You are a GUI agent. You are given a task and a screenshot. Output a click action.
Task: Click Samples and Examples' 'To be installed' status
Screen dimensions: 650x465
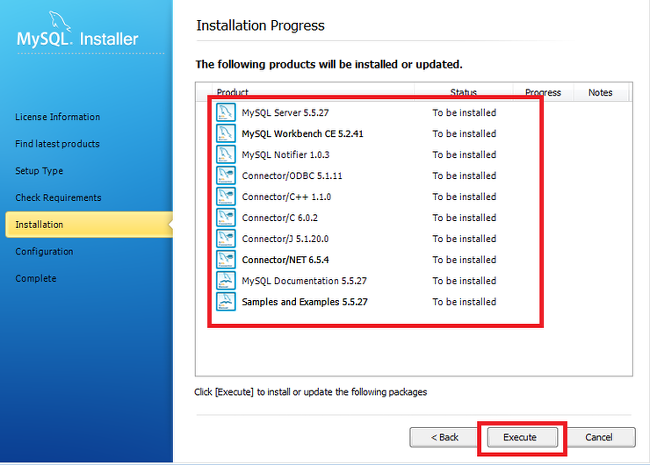[464, 302]
